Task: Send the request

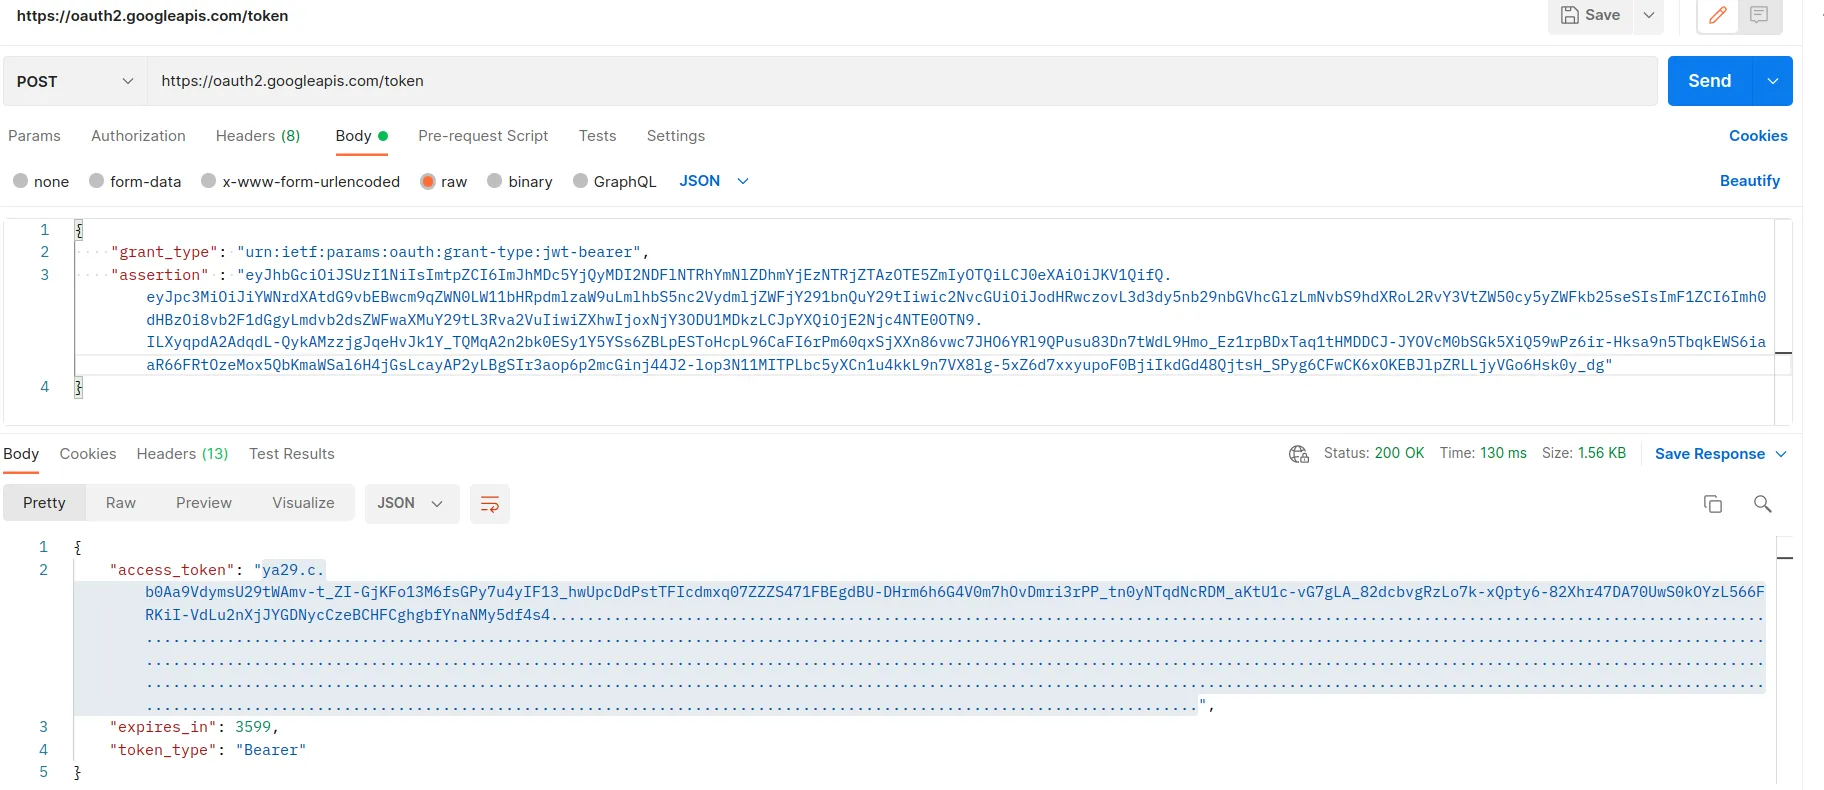Action: [1710, 81]
